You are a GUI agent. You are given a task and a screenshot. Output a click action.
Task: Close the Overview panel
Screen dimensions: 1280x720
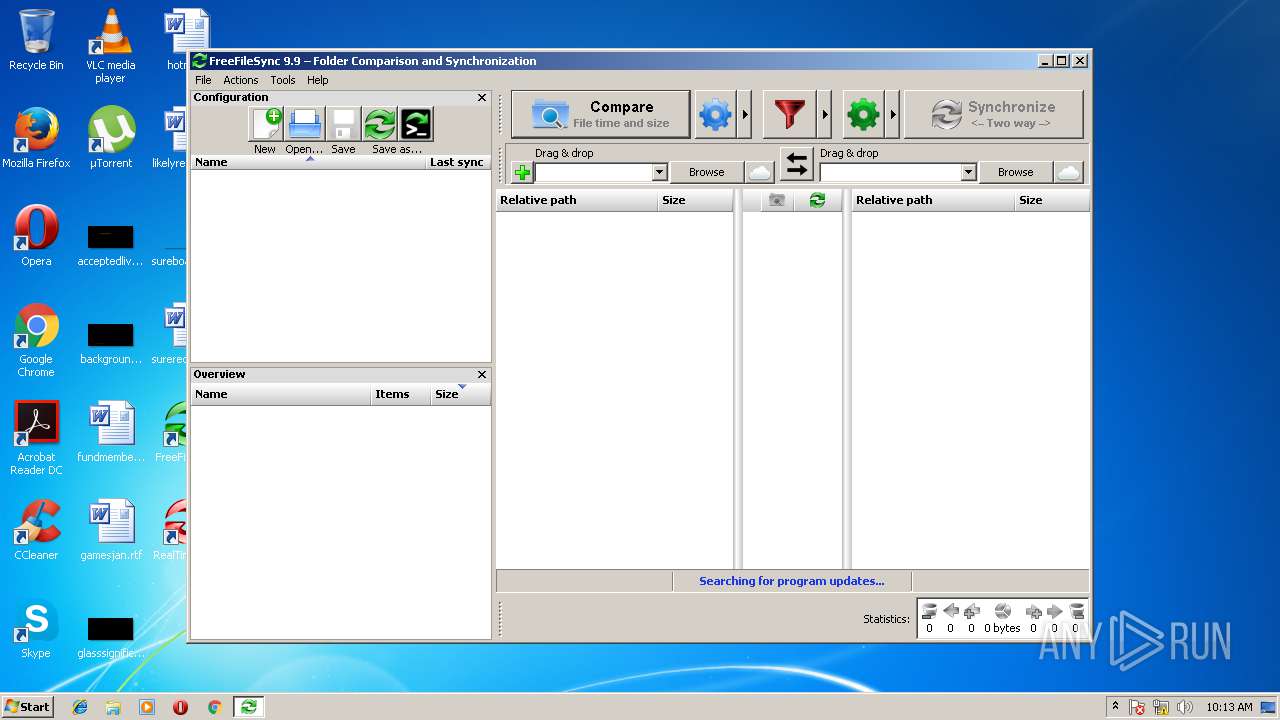pyautogui.click(x=482, y=374)
